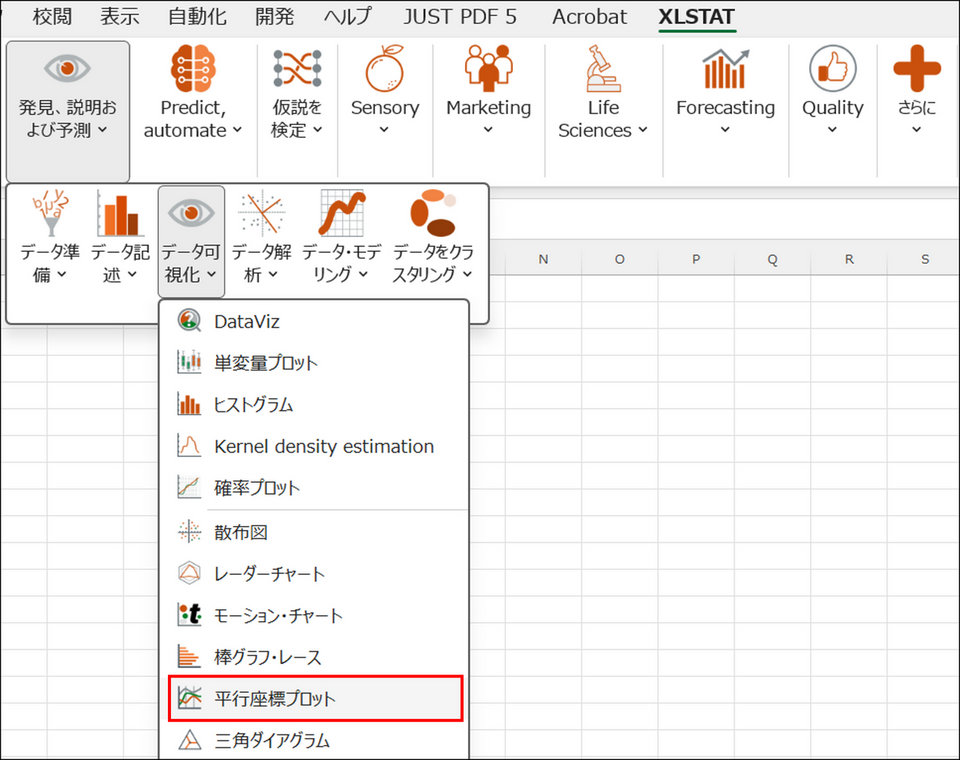
Task: Open DataViz from the dropdown list
Action: point(246,321)
